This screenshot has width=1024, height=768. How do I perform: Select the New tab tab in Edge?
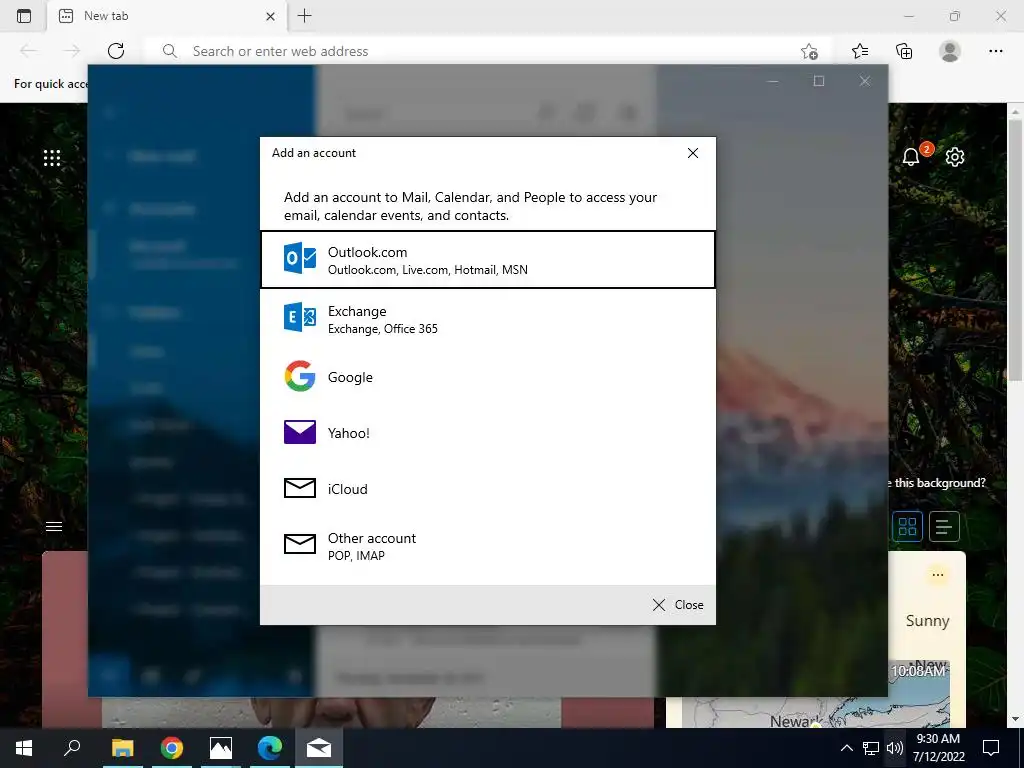coord(167,16)
